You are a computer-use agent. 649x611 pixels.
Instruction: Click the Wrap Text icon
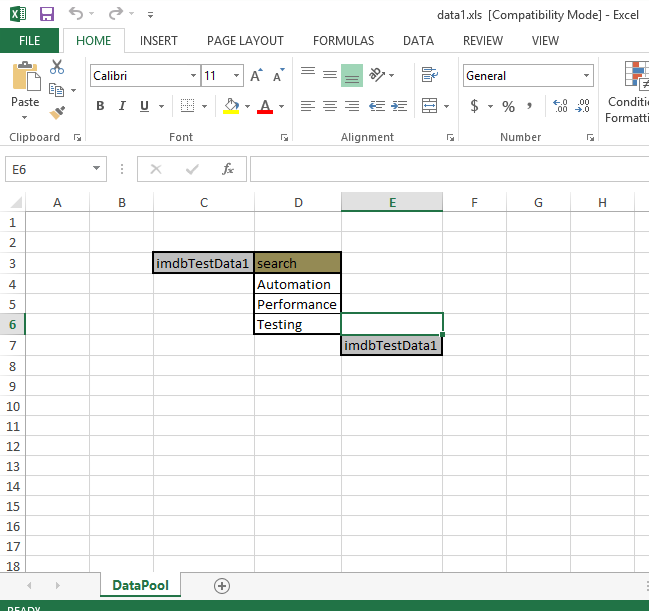click(x=430, y=75)
